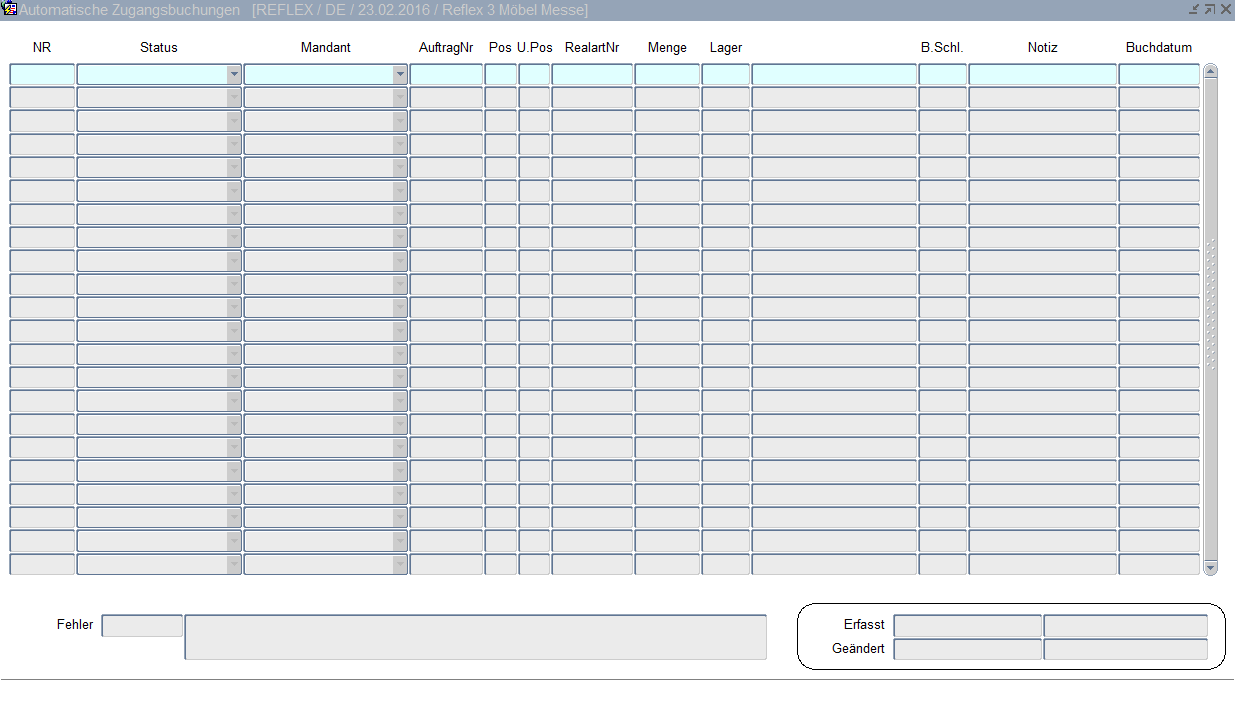
Task: Click the small Fehler code field
Action: tap(142, 625)
